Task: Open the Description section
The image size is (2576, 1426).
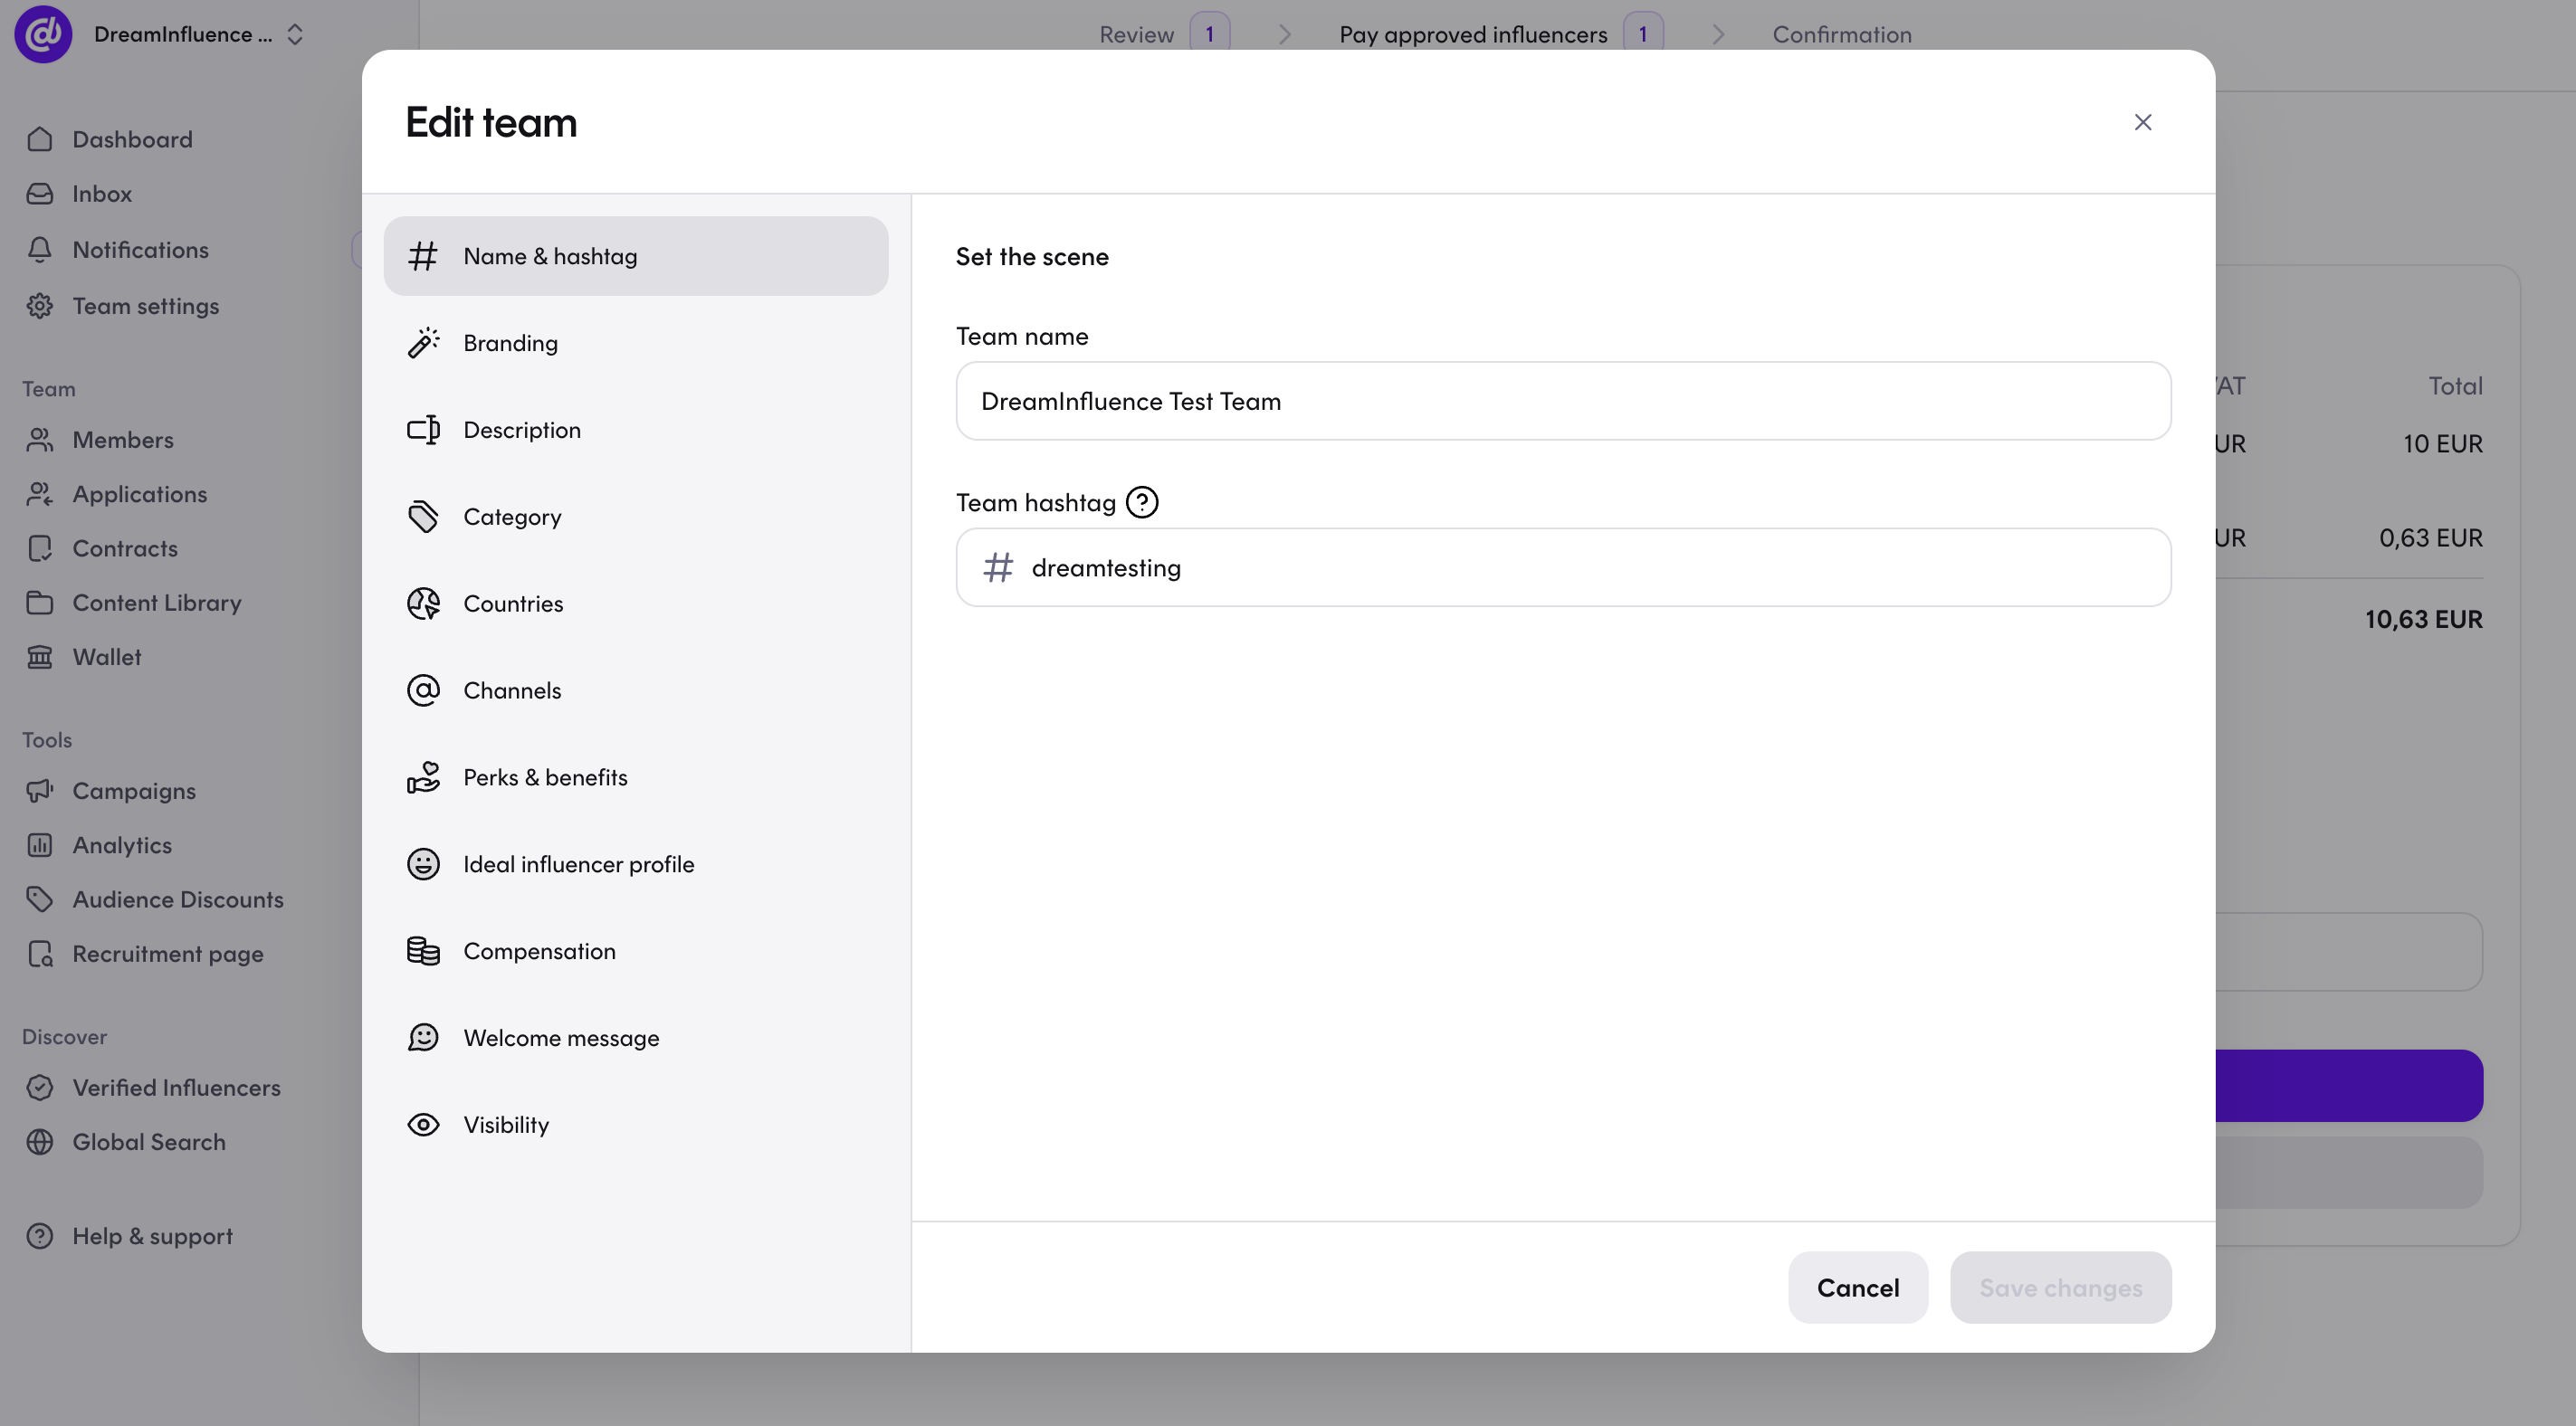Action: click(635, 430)
